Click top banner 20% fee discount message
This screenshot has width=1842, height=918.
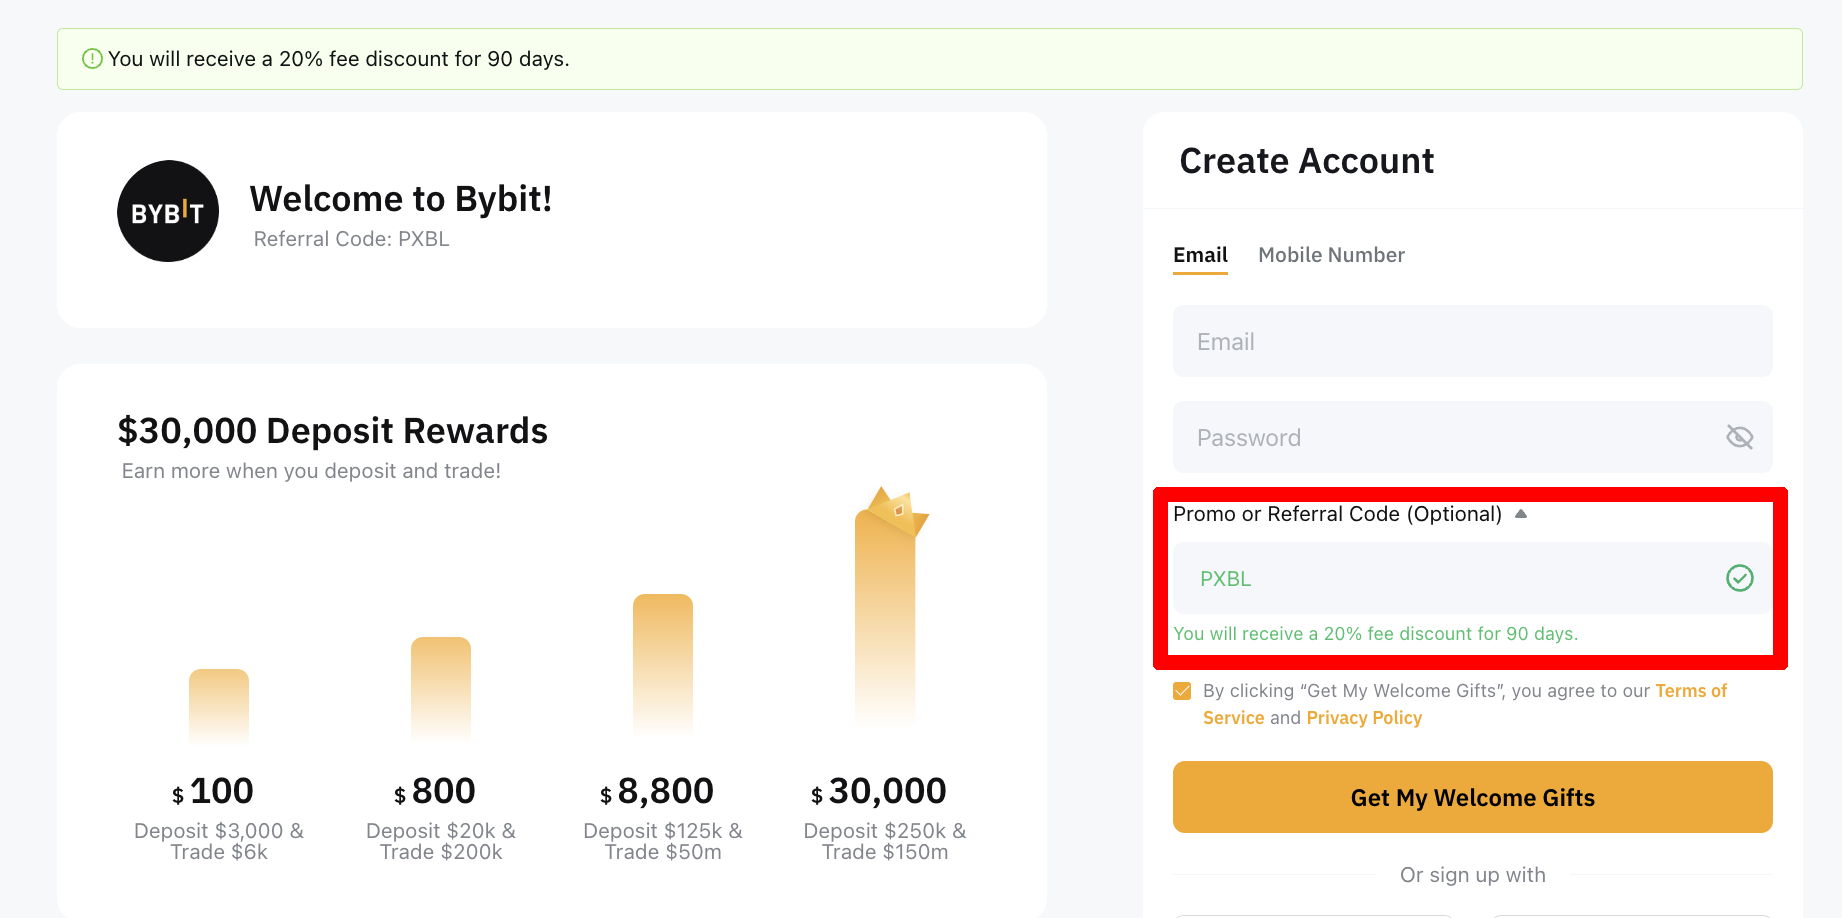click(x=339, y=59)
